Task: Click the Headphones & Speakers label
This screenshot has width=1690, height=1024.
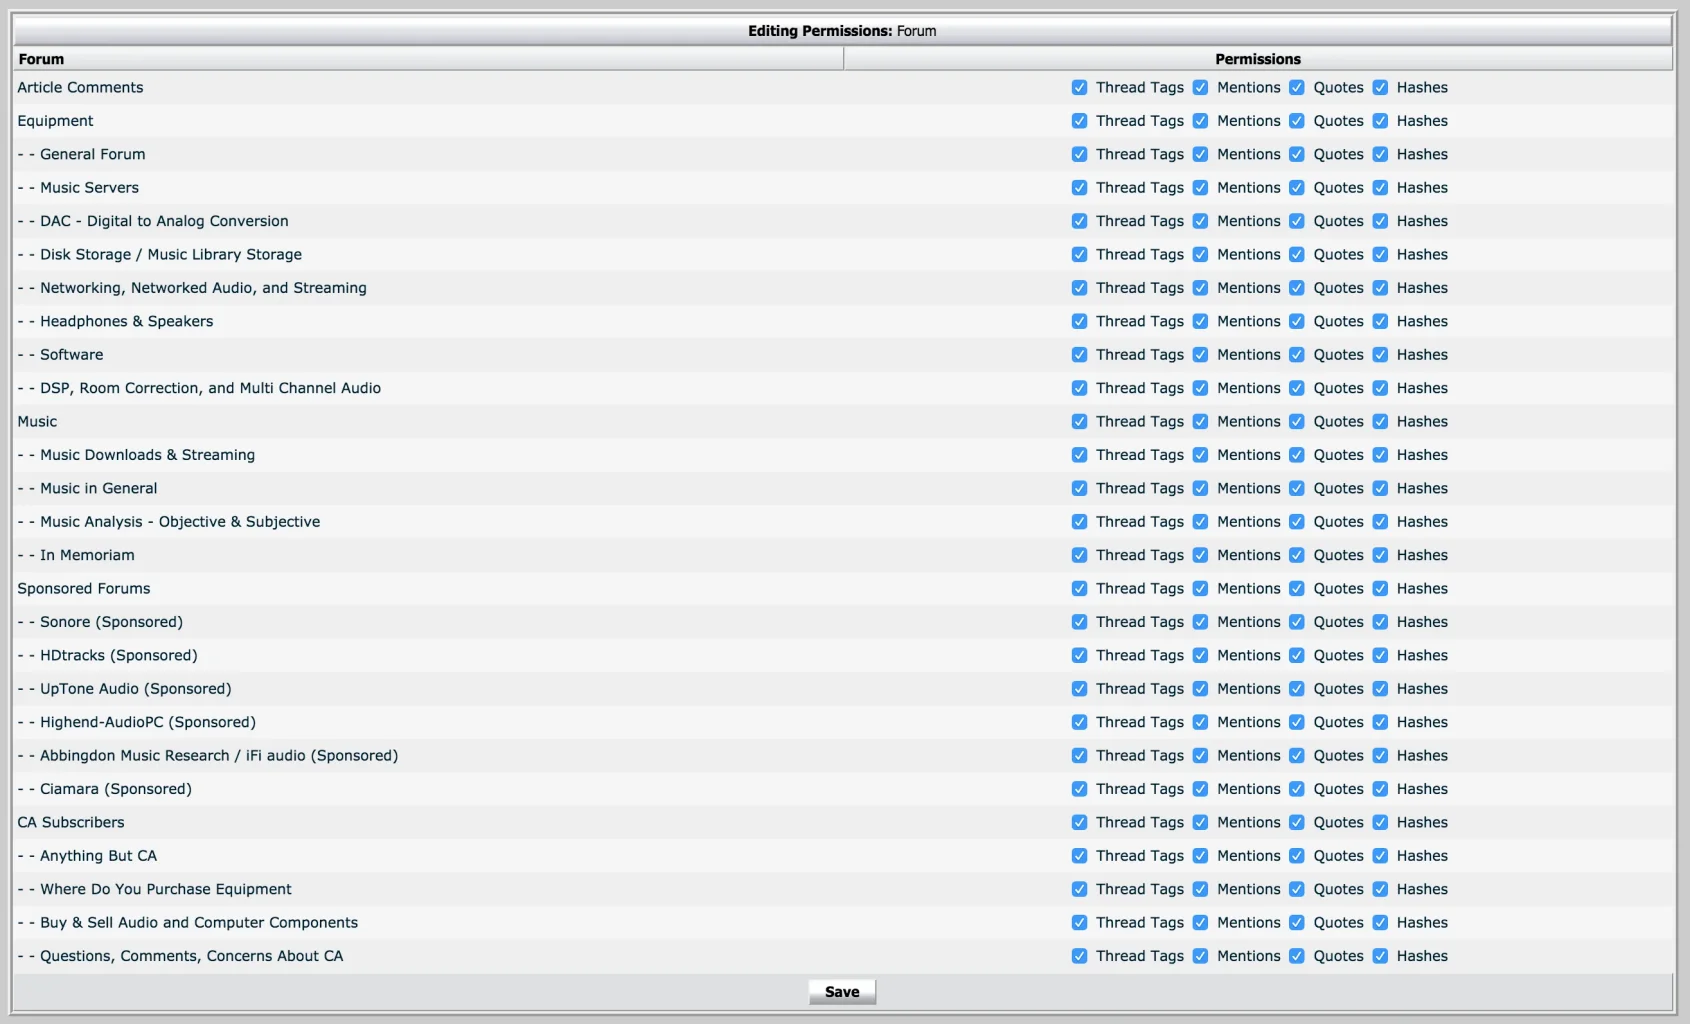Action: point(127,321)
